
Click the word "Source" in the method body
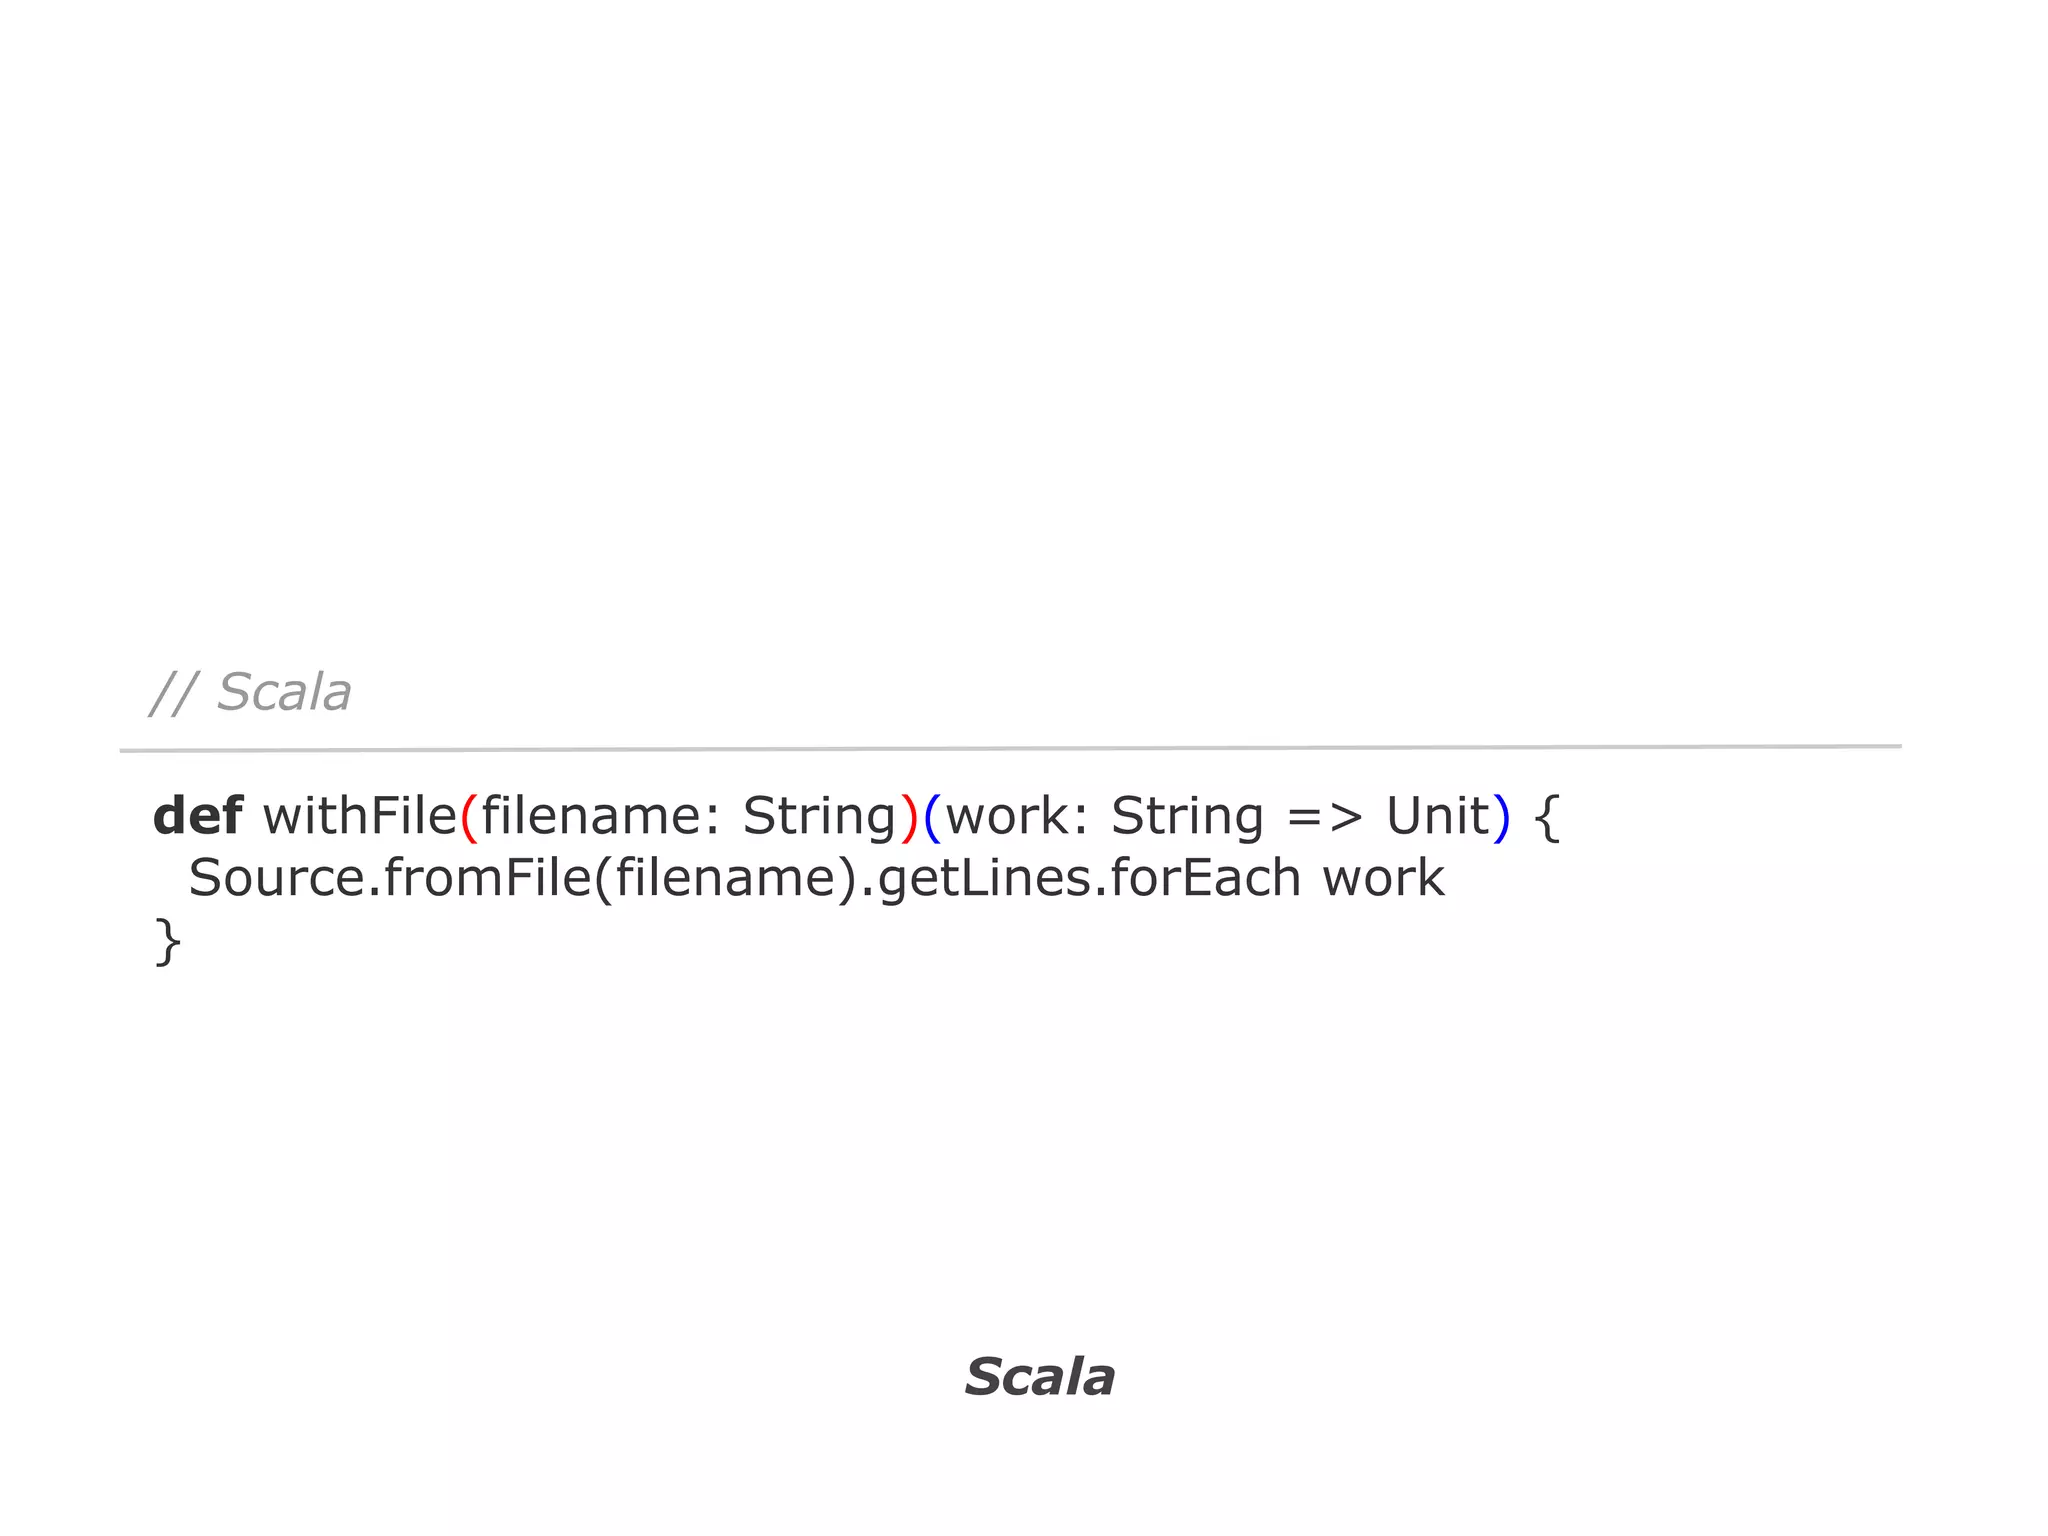277,878
